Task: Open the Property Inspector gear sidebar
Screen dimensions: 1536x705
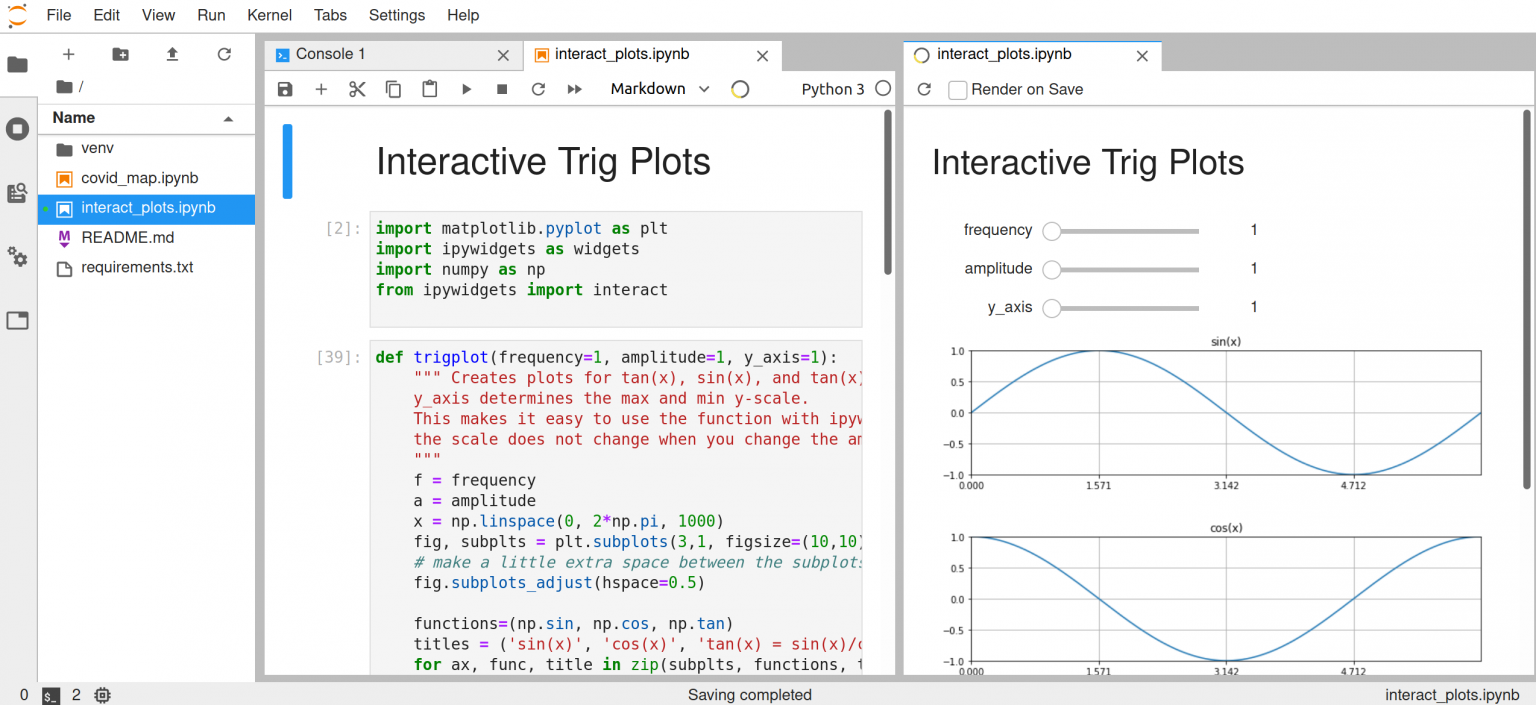Action: click(x=17, y=257)
